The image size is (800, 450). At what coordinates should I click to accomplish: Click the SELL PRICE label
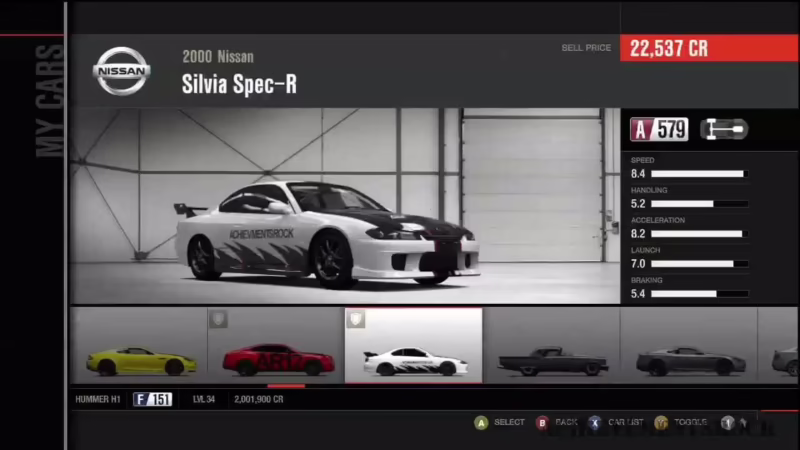[x=586, y=47]
